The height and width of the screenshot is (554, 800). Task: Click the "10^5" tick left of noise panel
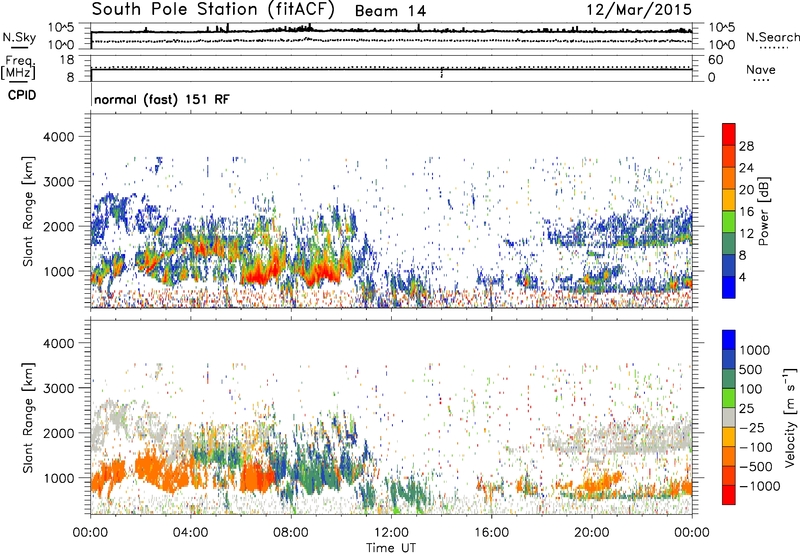click(61, 27)
